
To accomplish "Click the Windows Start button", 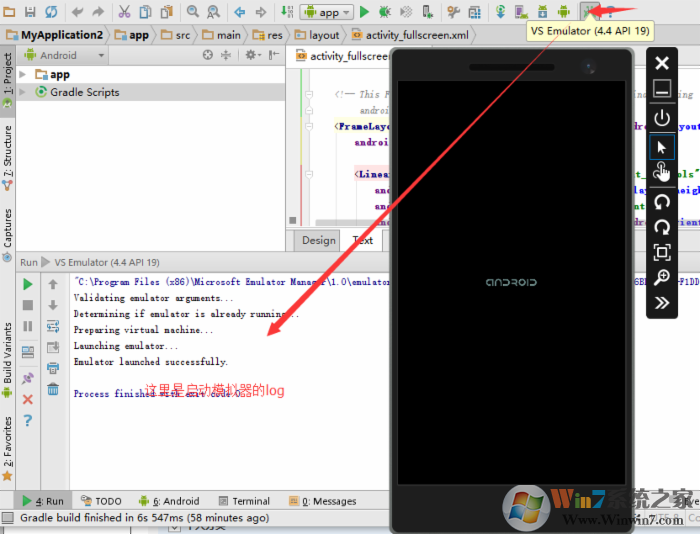I will coord(524,504).
